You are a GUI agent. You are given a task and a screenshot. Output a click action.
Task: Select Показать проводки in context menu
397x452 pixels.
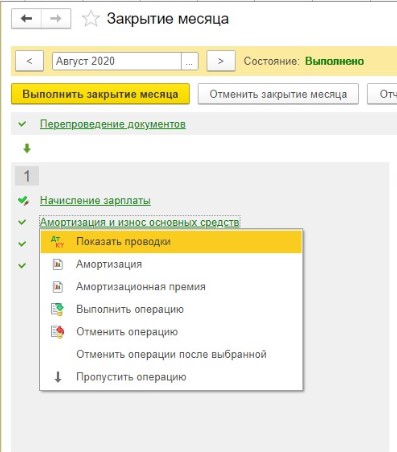click(171, 241)
